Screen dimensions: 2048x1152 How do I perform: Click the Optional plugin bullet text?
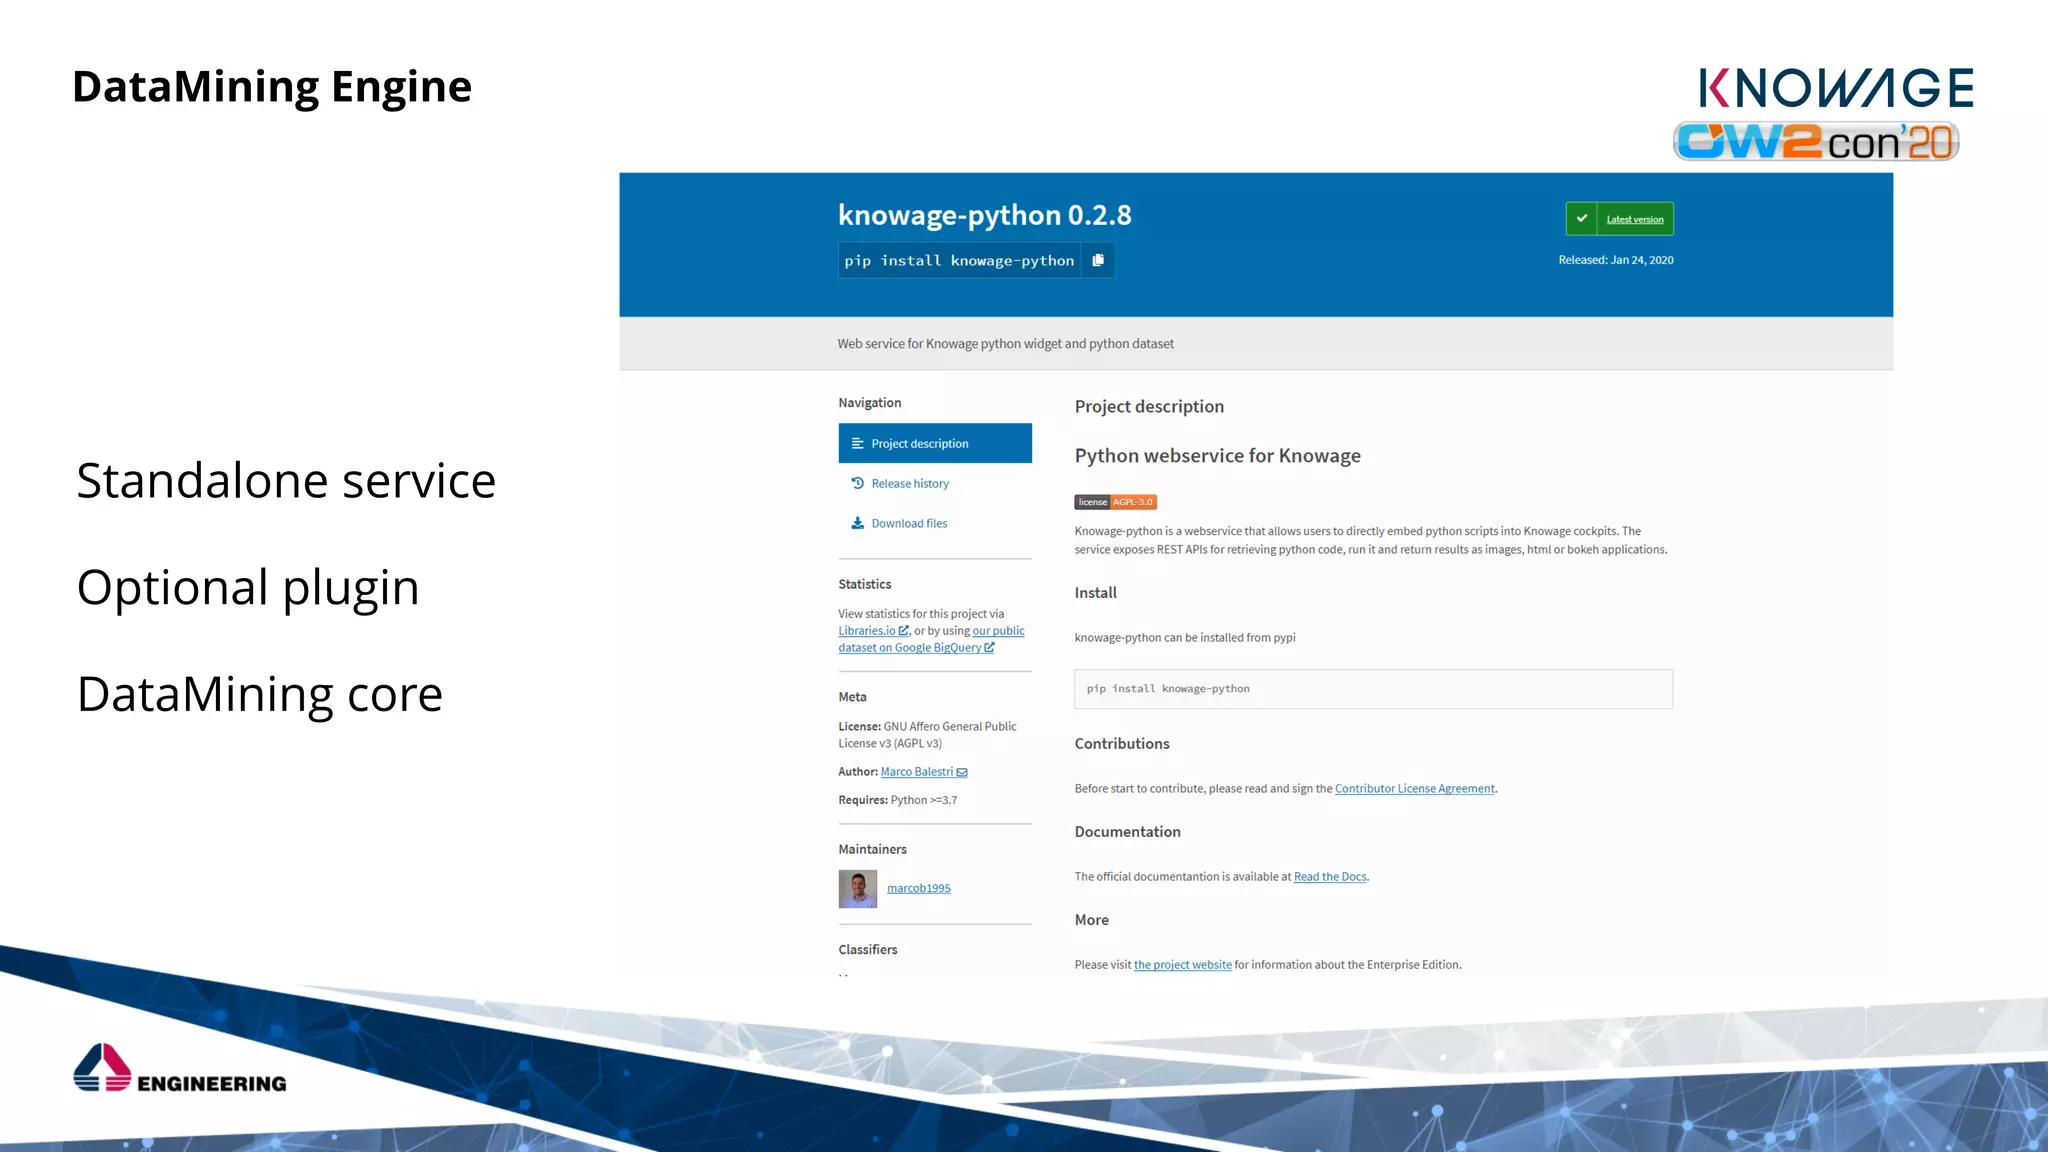[248, 588]
